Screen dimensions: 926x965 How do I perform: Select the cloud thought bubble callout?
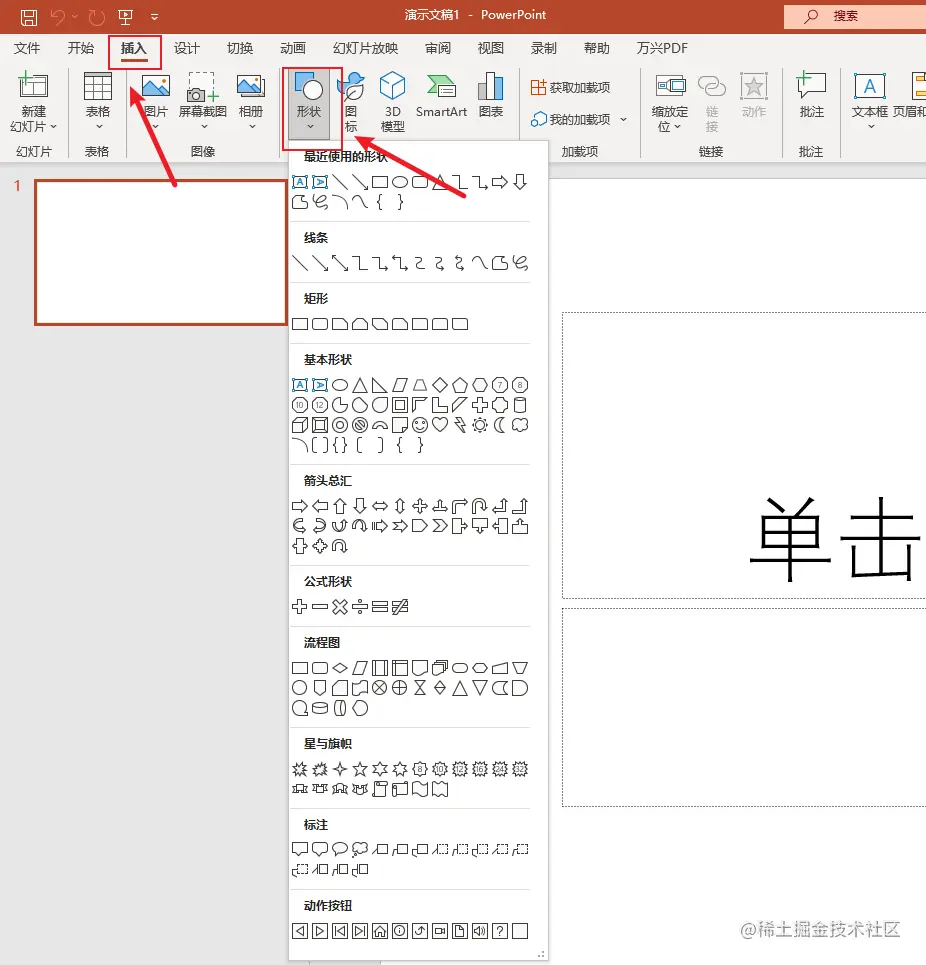pos(360,849)
